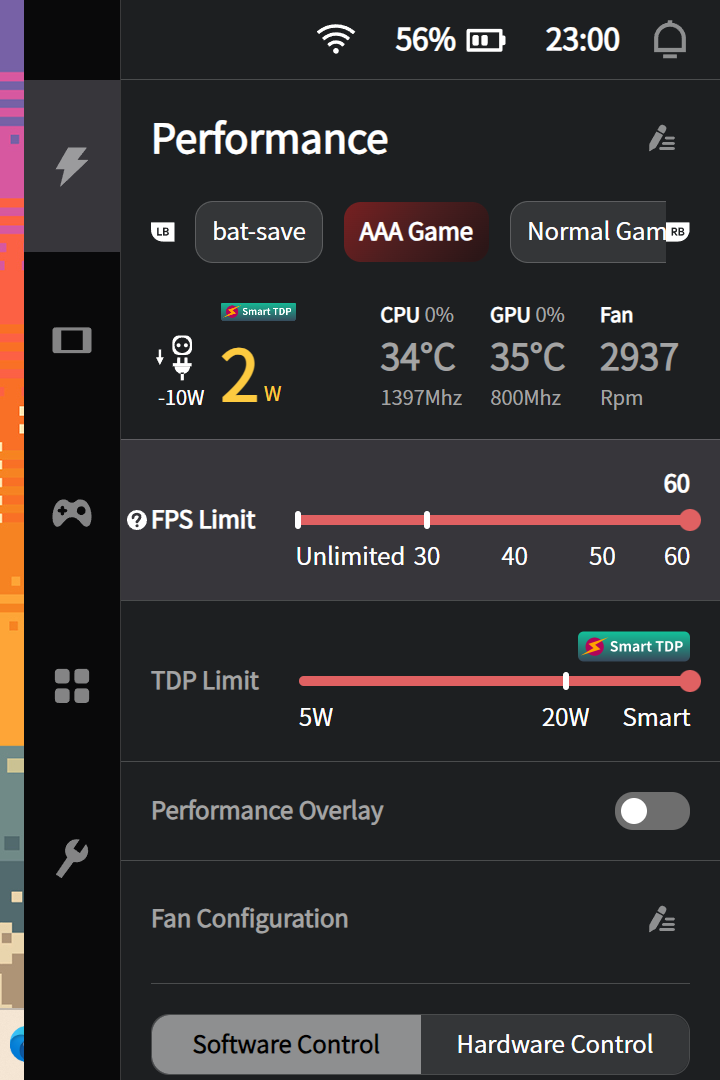Click the FPS Limit slider handle at 60
This screenshot has width=720, height=1080.
coord(690,520)
